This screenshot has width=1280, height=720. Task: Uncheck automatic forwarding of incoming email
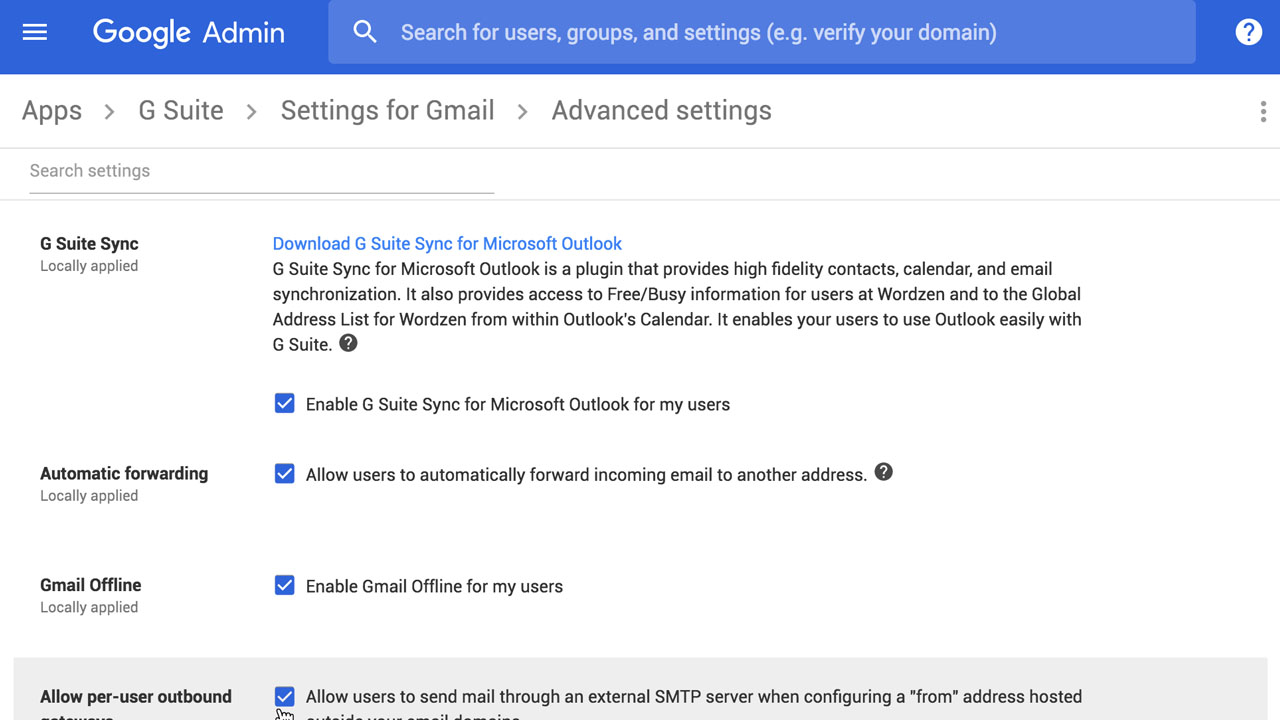coord(284,473)
